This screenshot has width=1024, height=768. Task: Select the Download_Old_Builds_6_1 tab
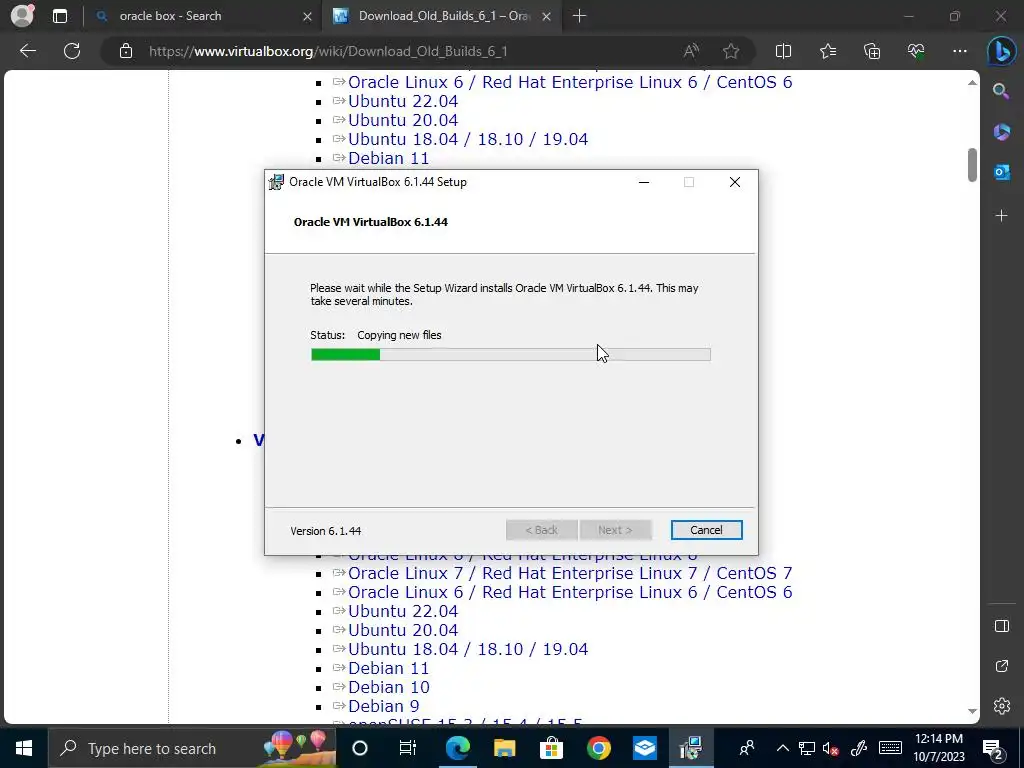(444, 16)
